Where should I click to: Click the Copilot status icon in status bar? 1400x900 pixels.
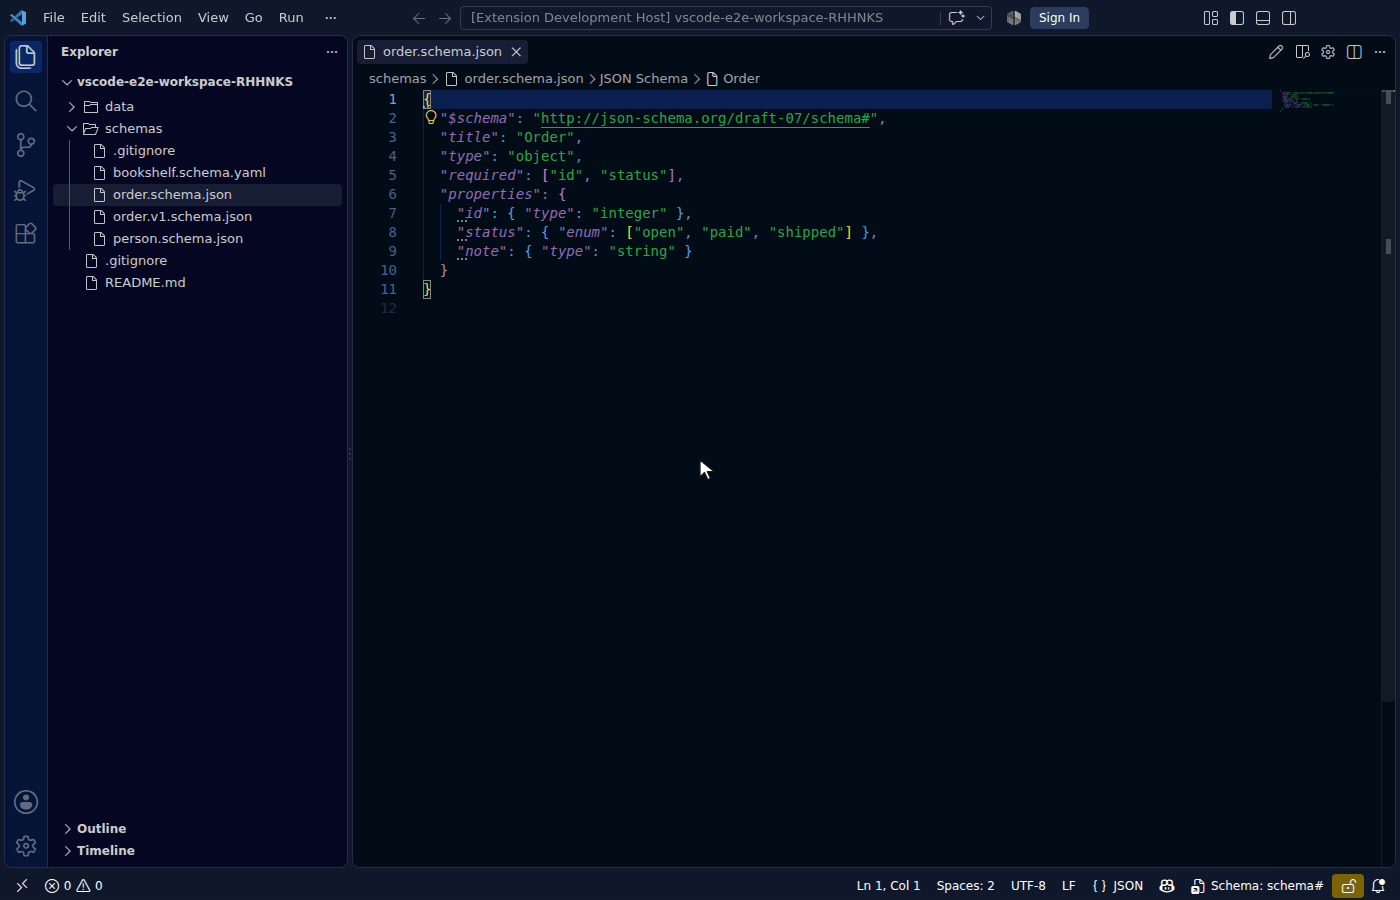click(1167, 886)
